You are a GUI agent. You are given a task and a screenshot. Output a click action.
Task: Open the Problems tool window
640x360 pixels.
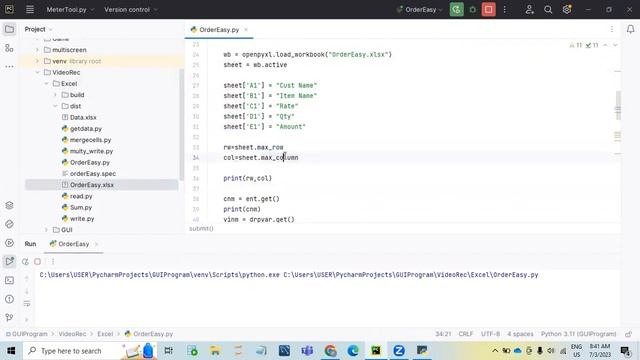click(x=9, y=299)
